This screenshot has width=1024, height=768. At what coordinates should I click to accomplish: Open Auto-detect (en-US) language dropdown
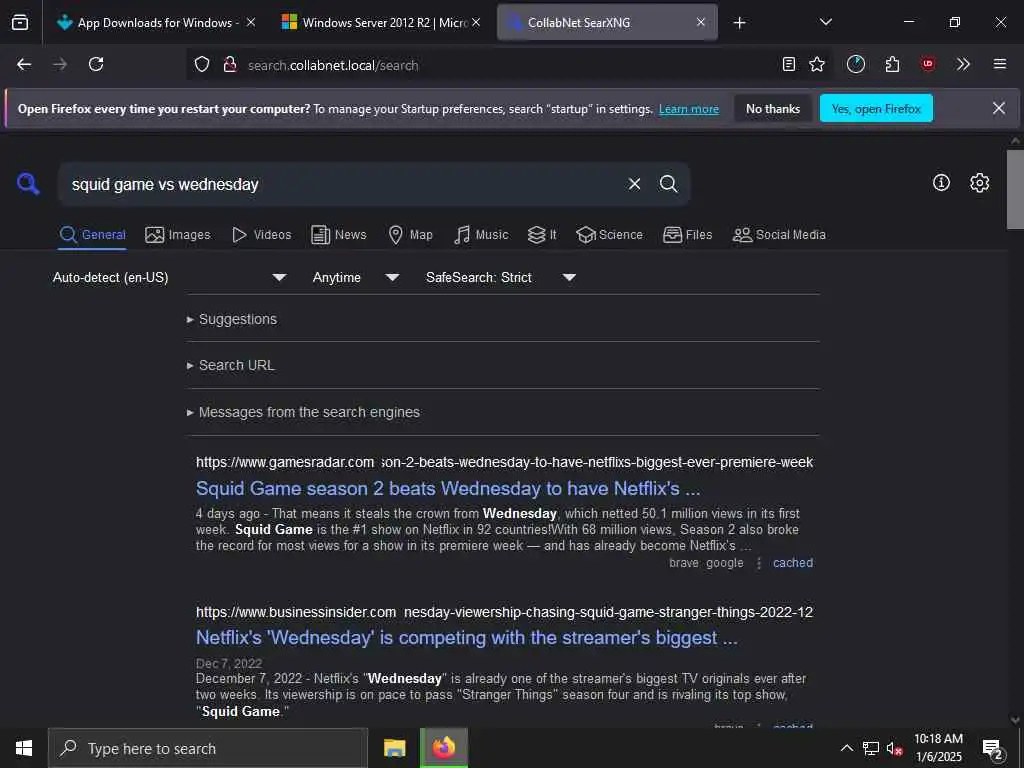tap(170, 278)
